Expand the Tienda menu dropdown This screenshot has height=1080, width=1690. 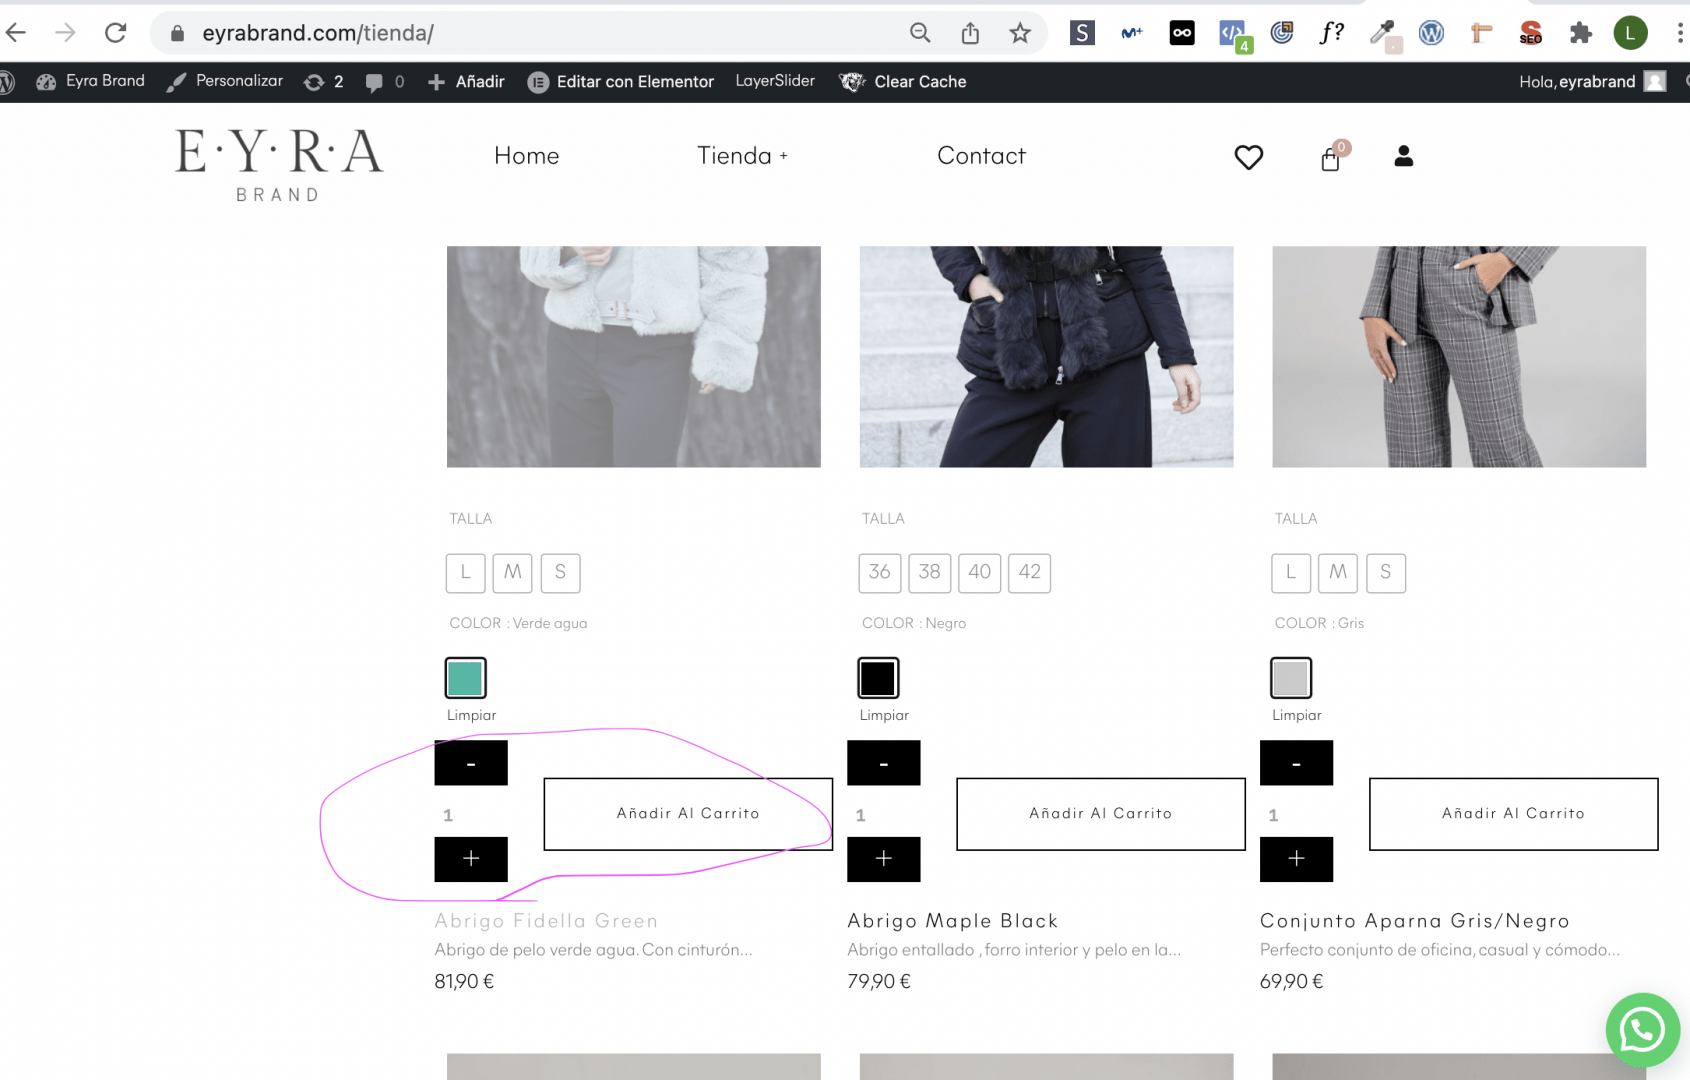pos(742,156)
